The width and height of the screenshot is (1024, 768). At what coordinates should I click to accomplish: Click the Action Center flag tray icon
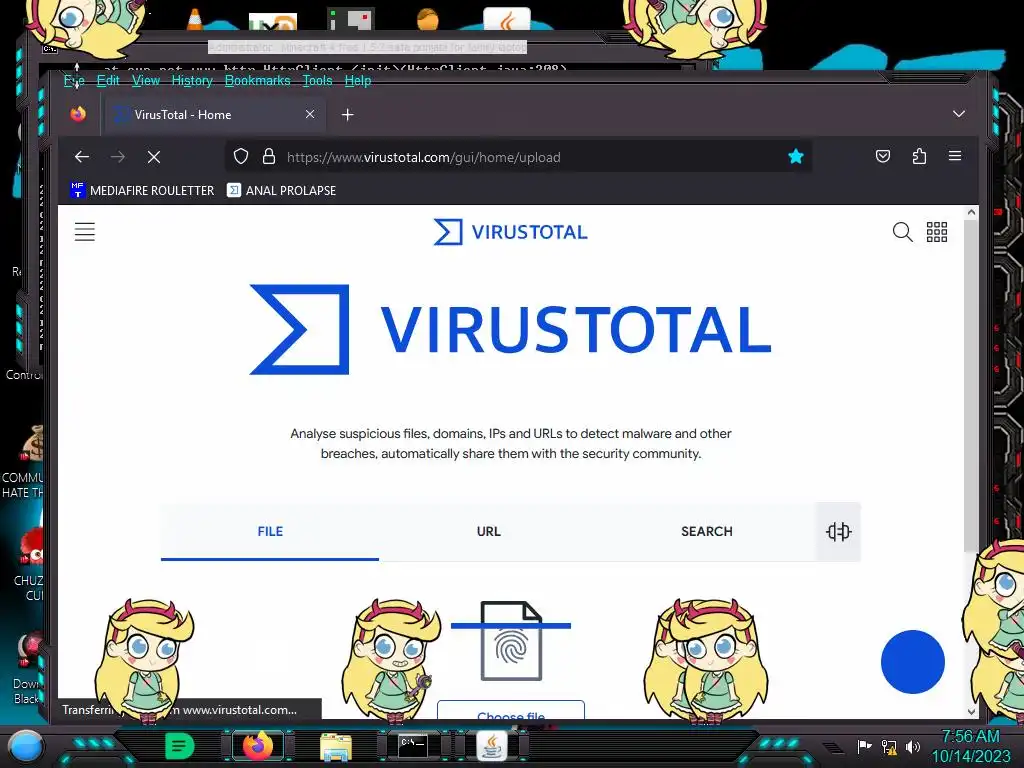click(x=864, y=746)
